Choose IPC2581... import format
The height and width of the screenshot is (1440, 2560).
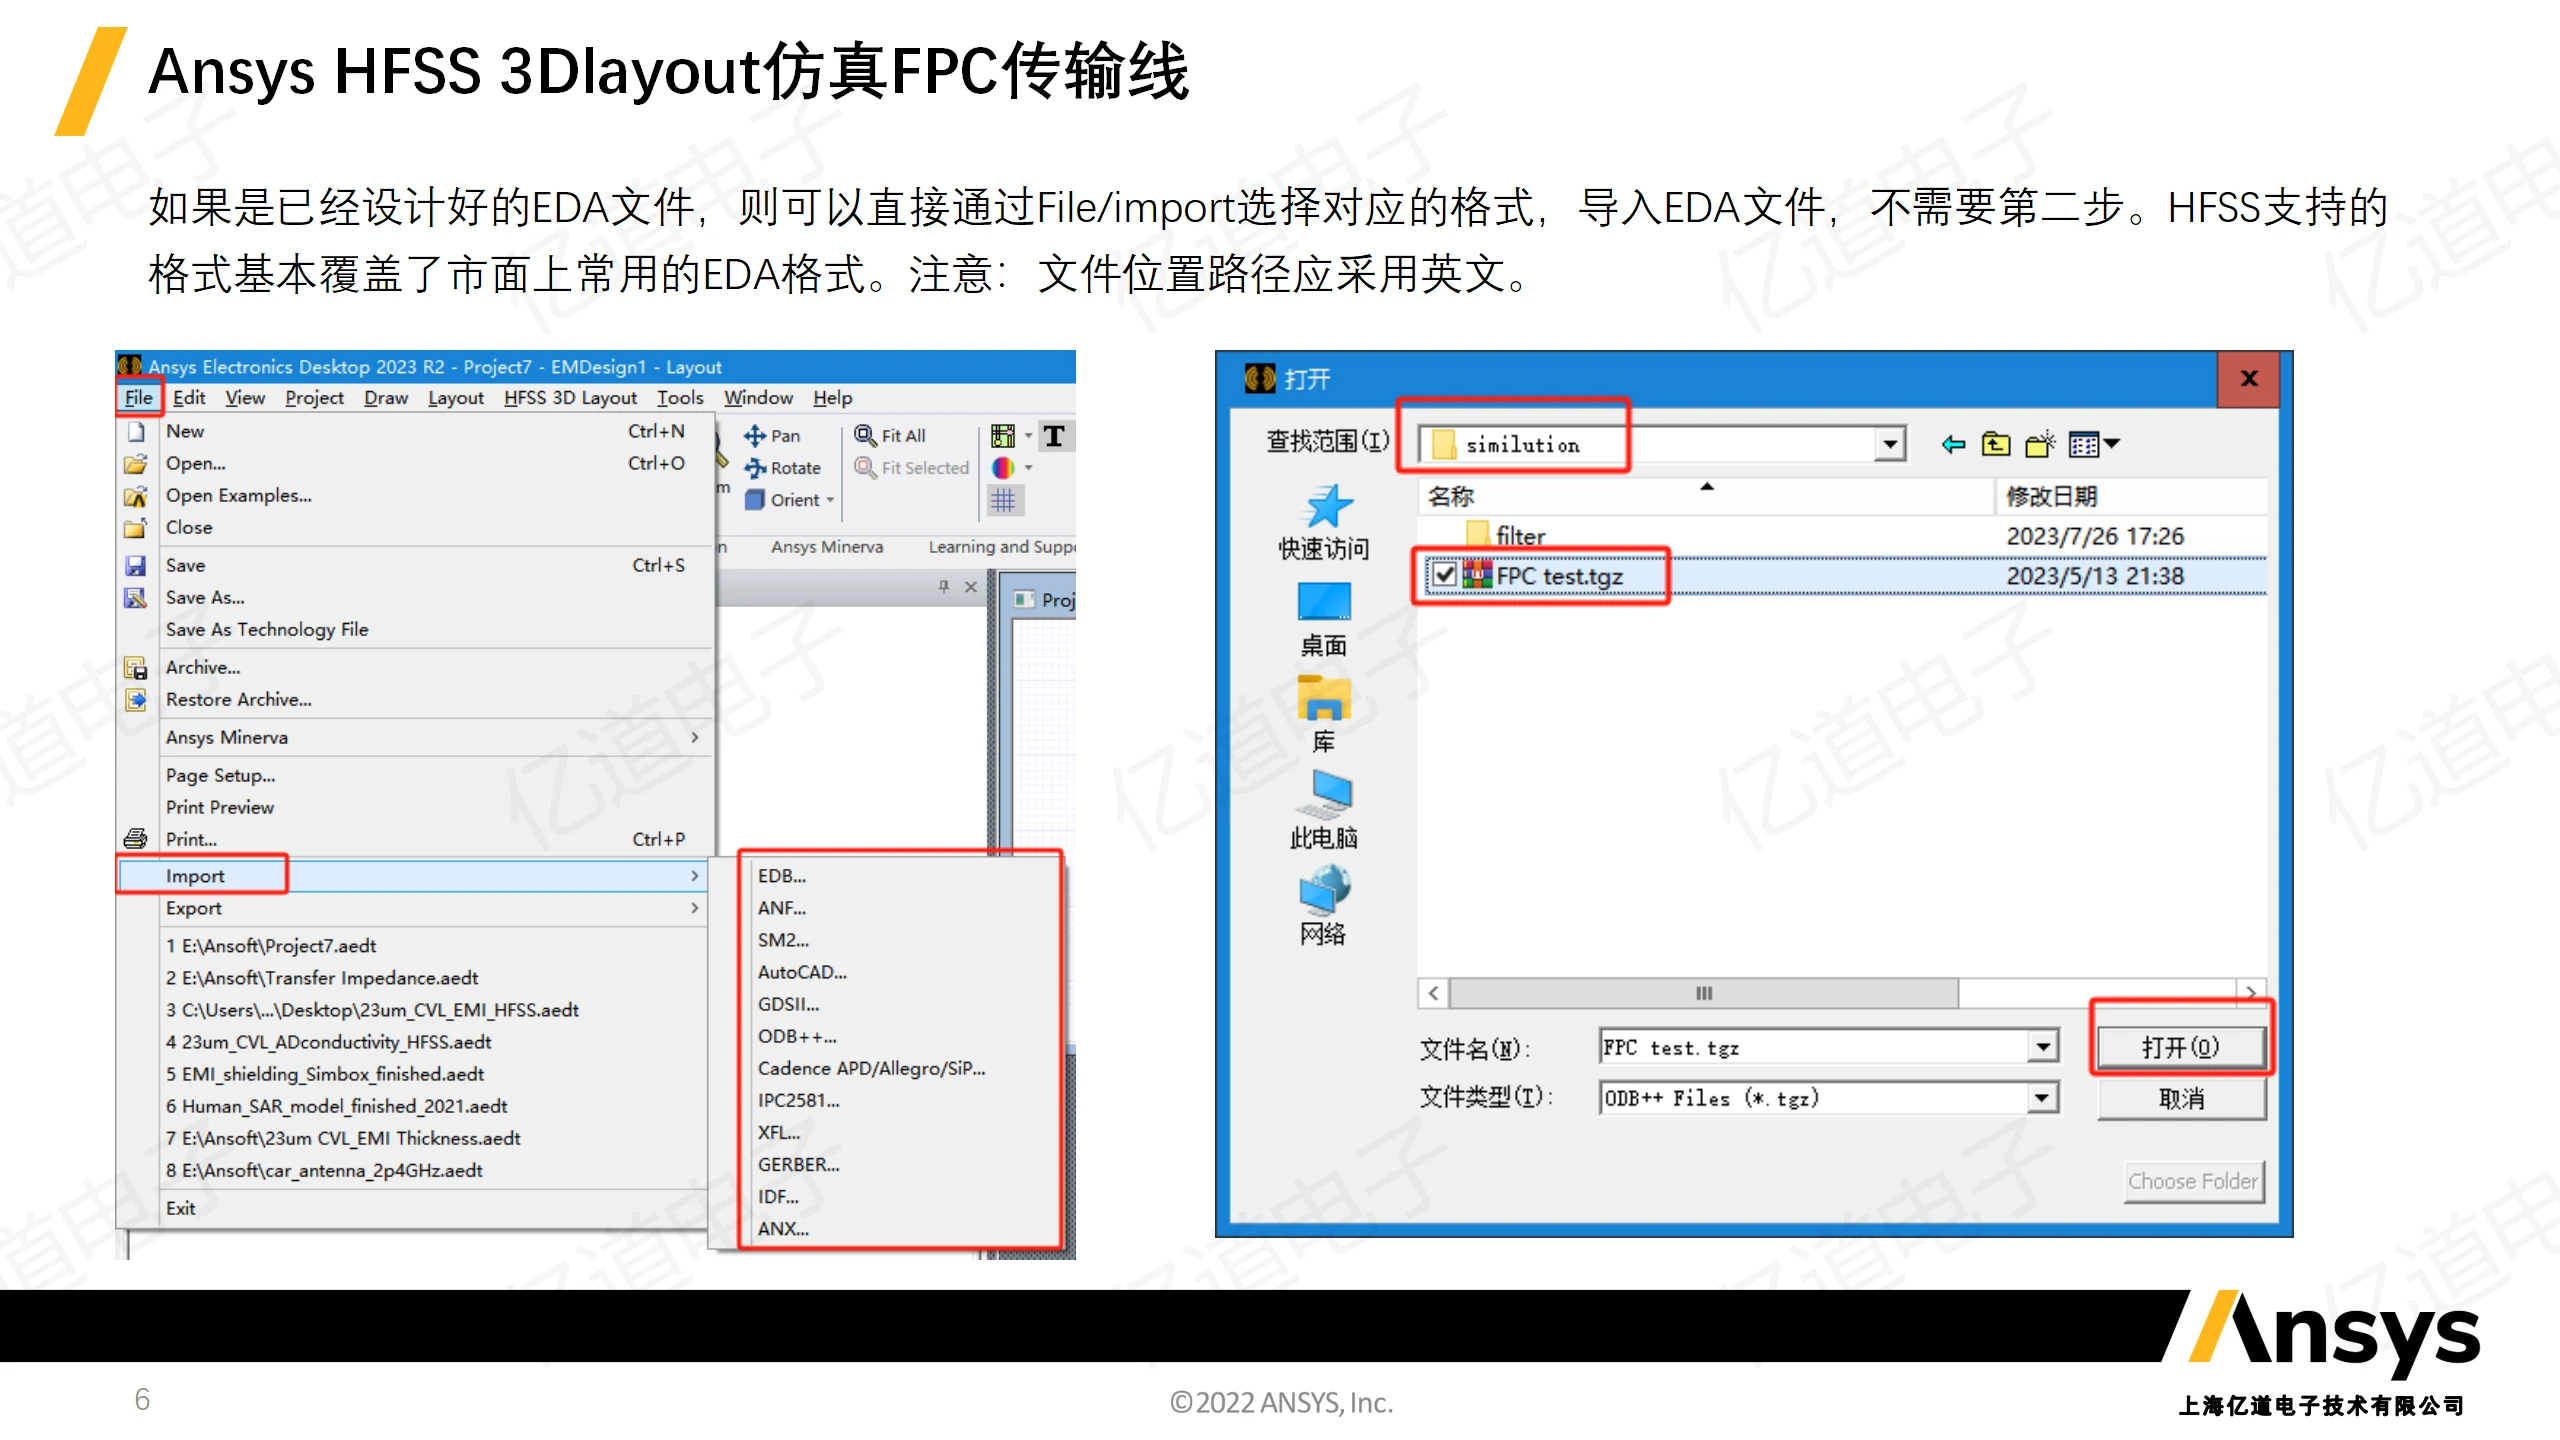tap(798, 1100)
